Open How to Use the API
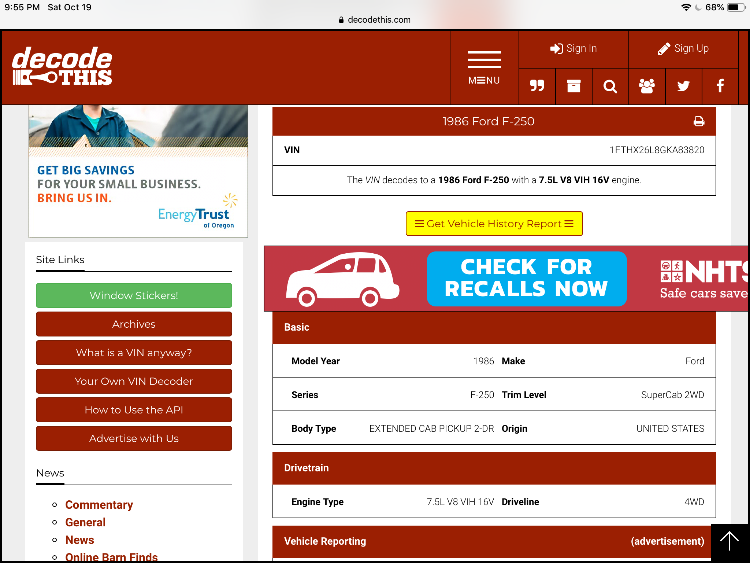The width and height of the screenshot is (750, 563). coord(134,409)
